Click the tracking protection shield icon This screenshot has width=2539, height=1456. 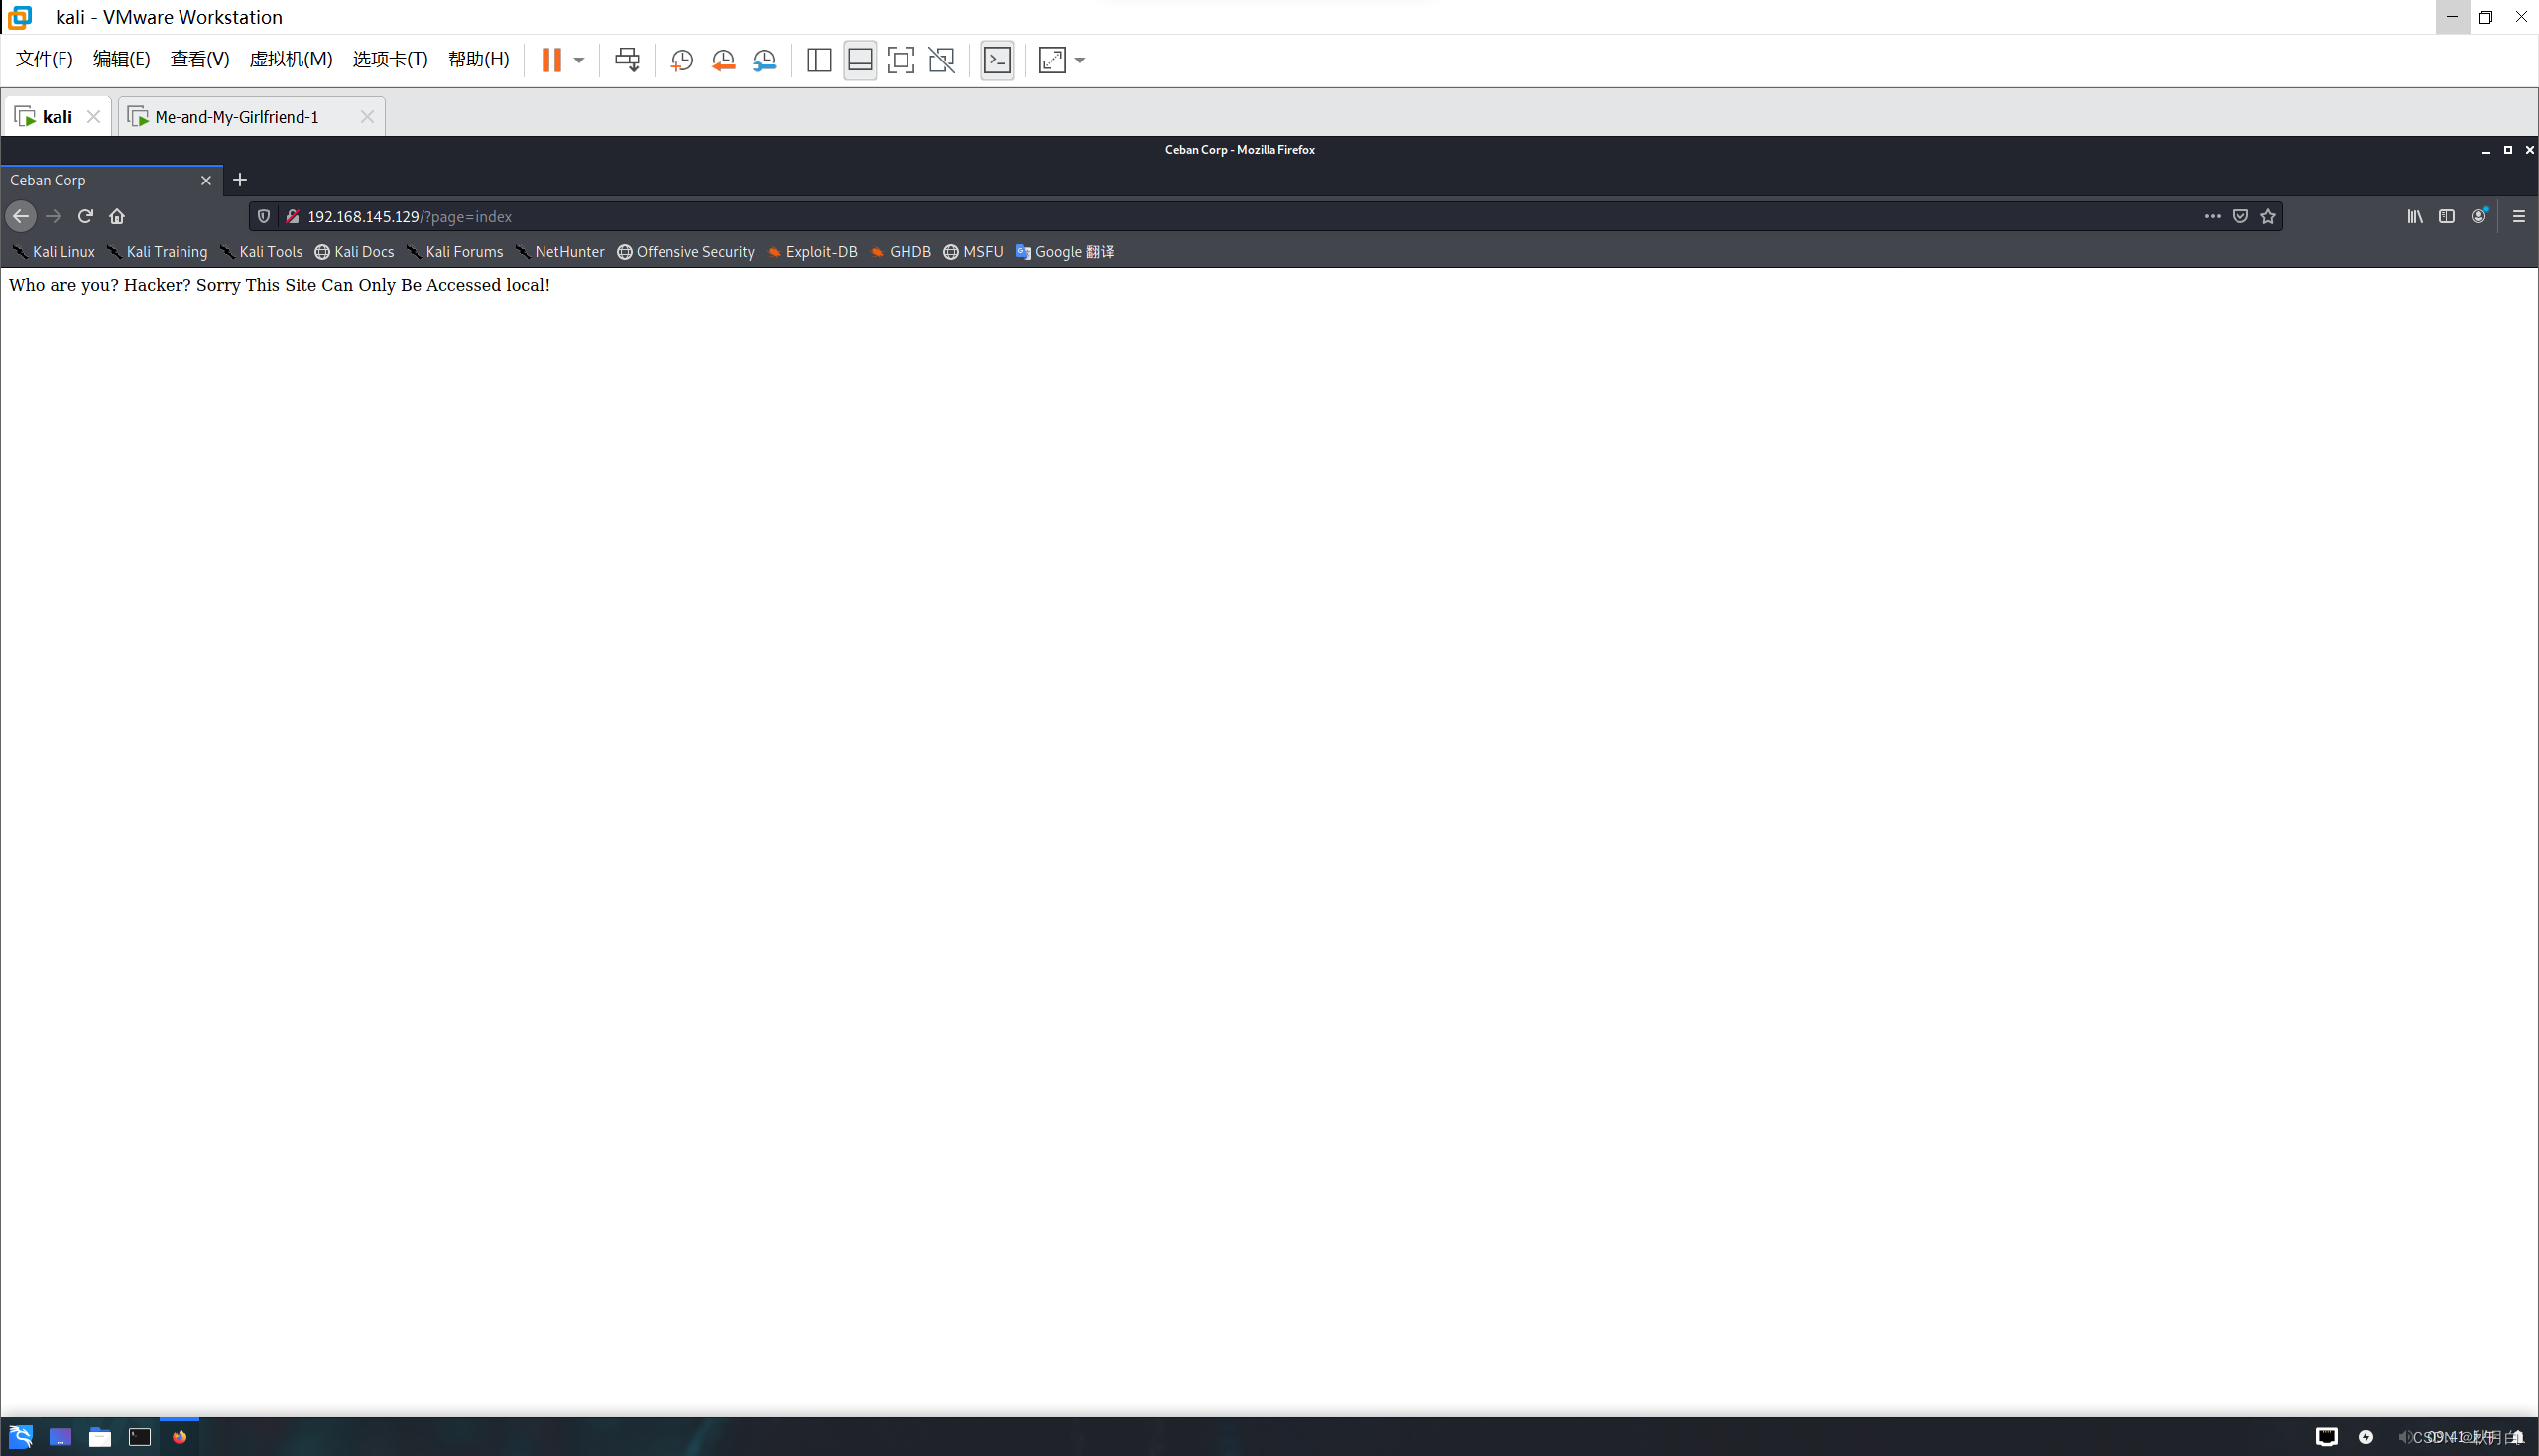coord(263,216)
